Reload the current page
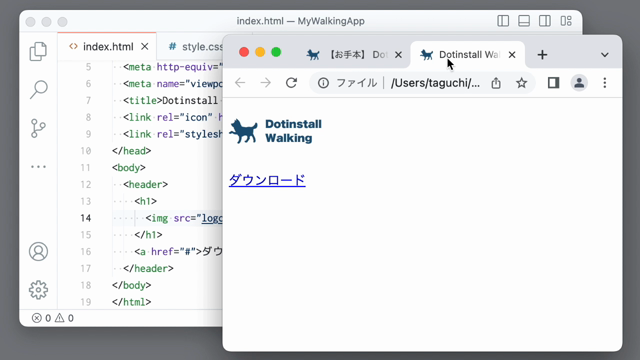Viewport: 640px width, 360px height. coord(291,83)
